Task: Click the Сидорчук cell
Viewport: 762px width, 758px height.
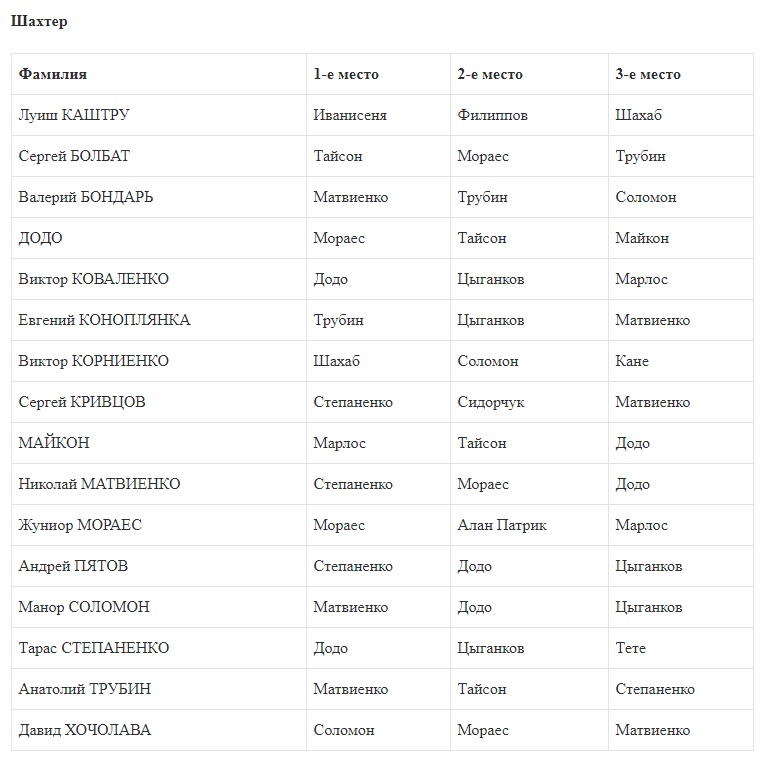Action: (x=491, y=402)
